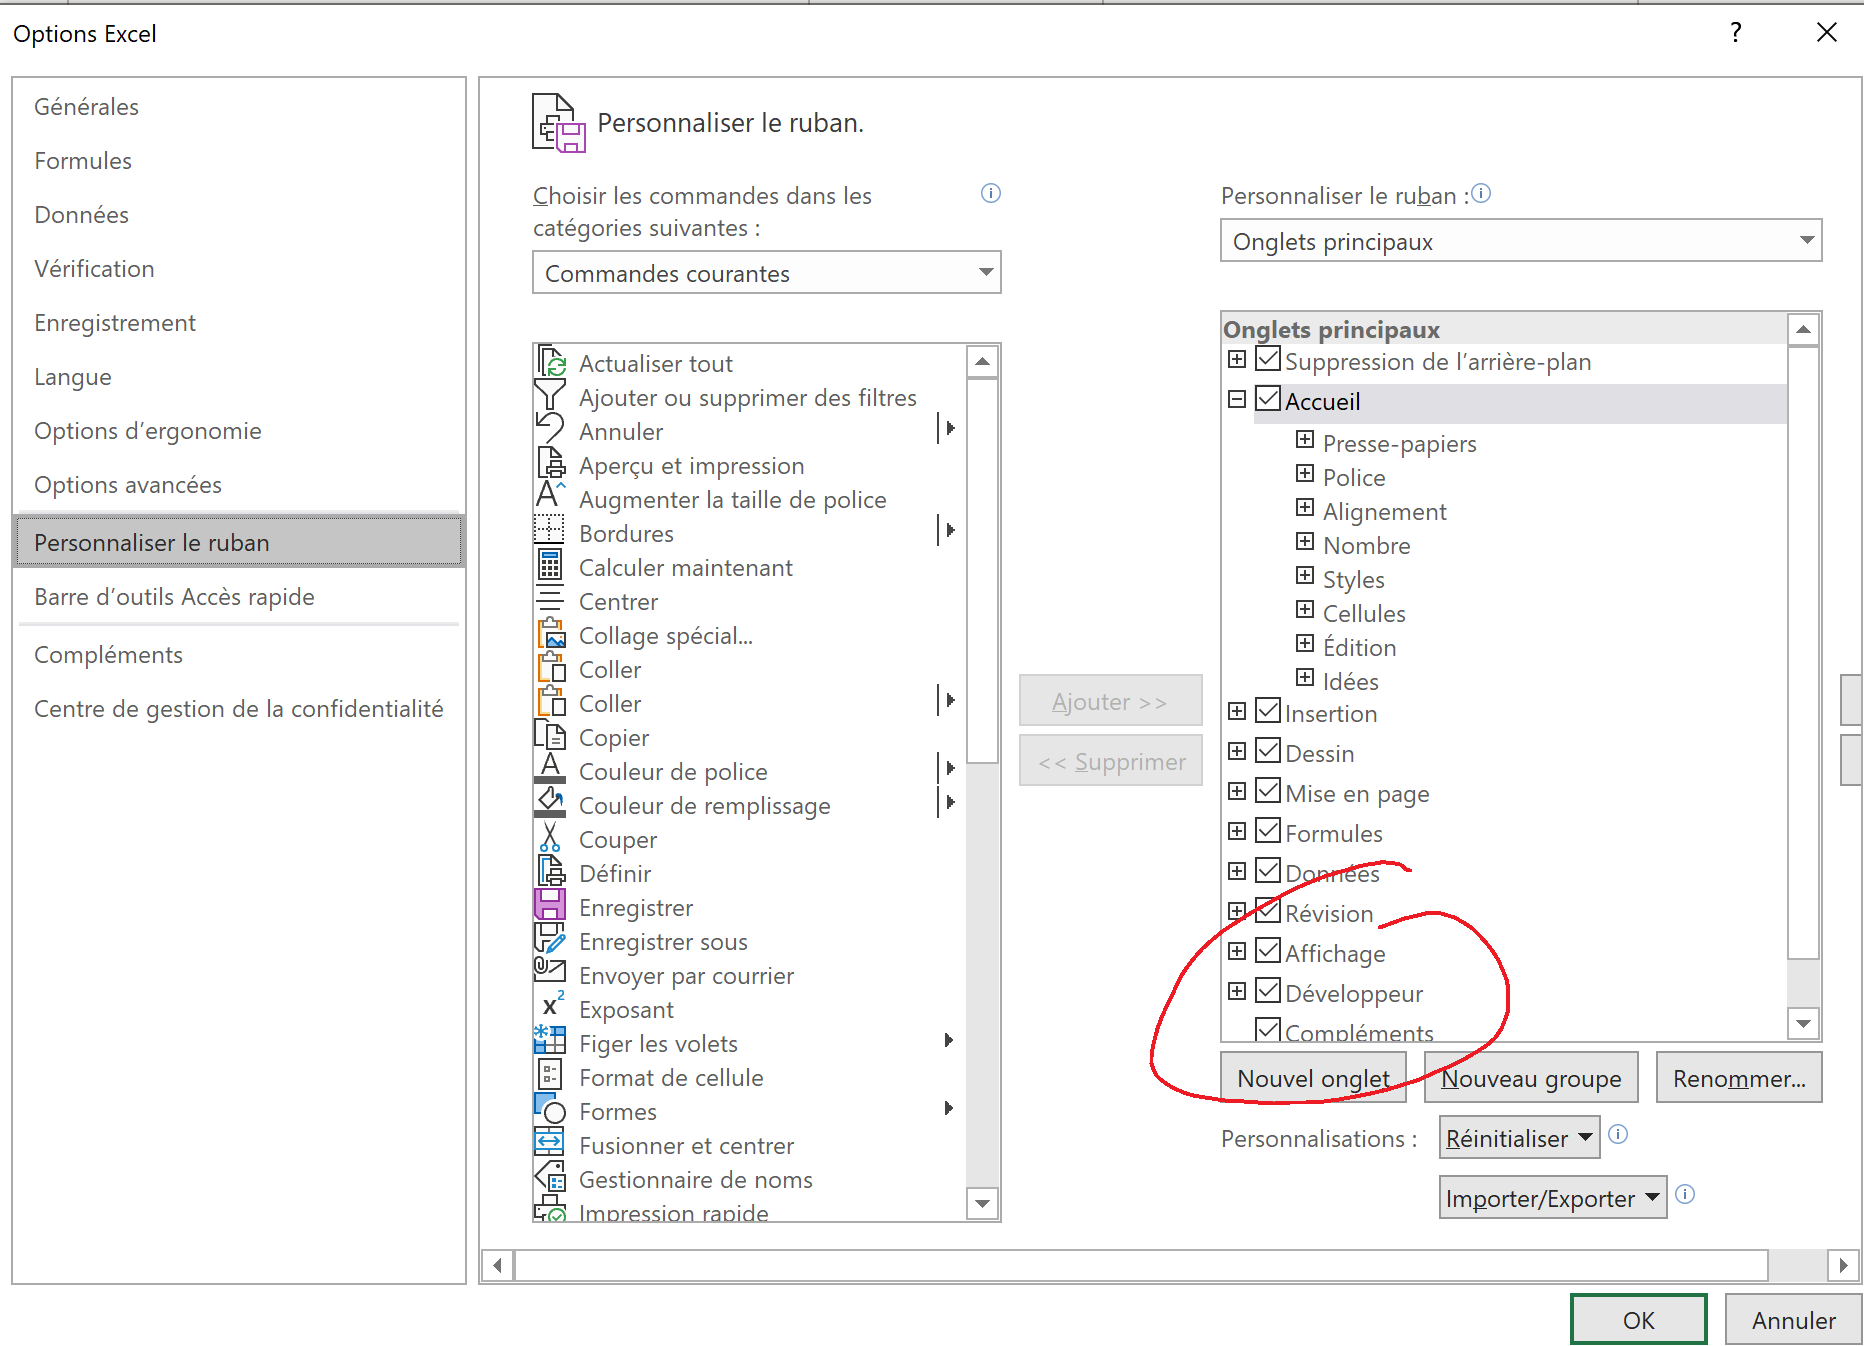Toggle the Accueil tab checkbox

coord(1268,398)
